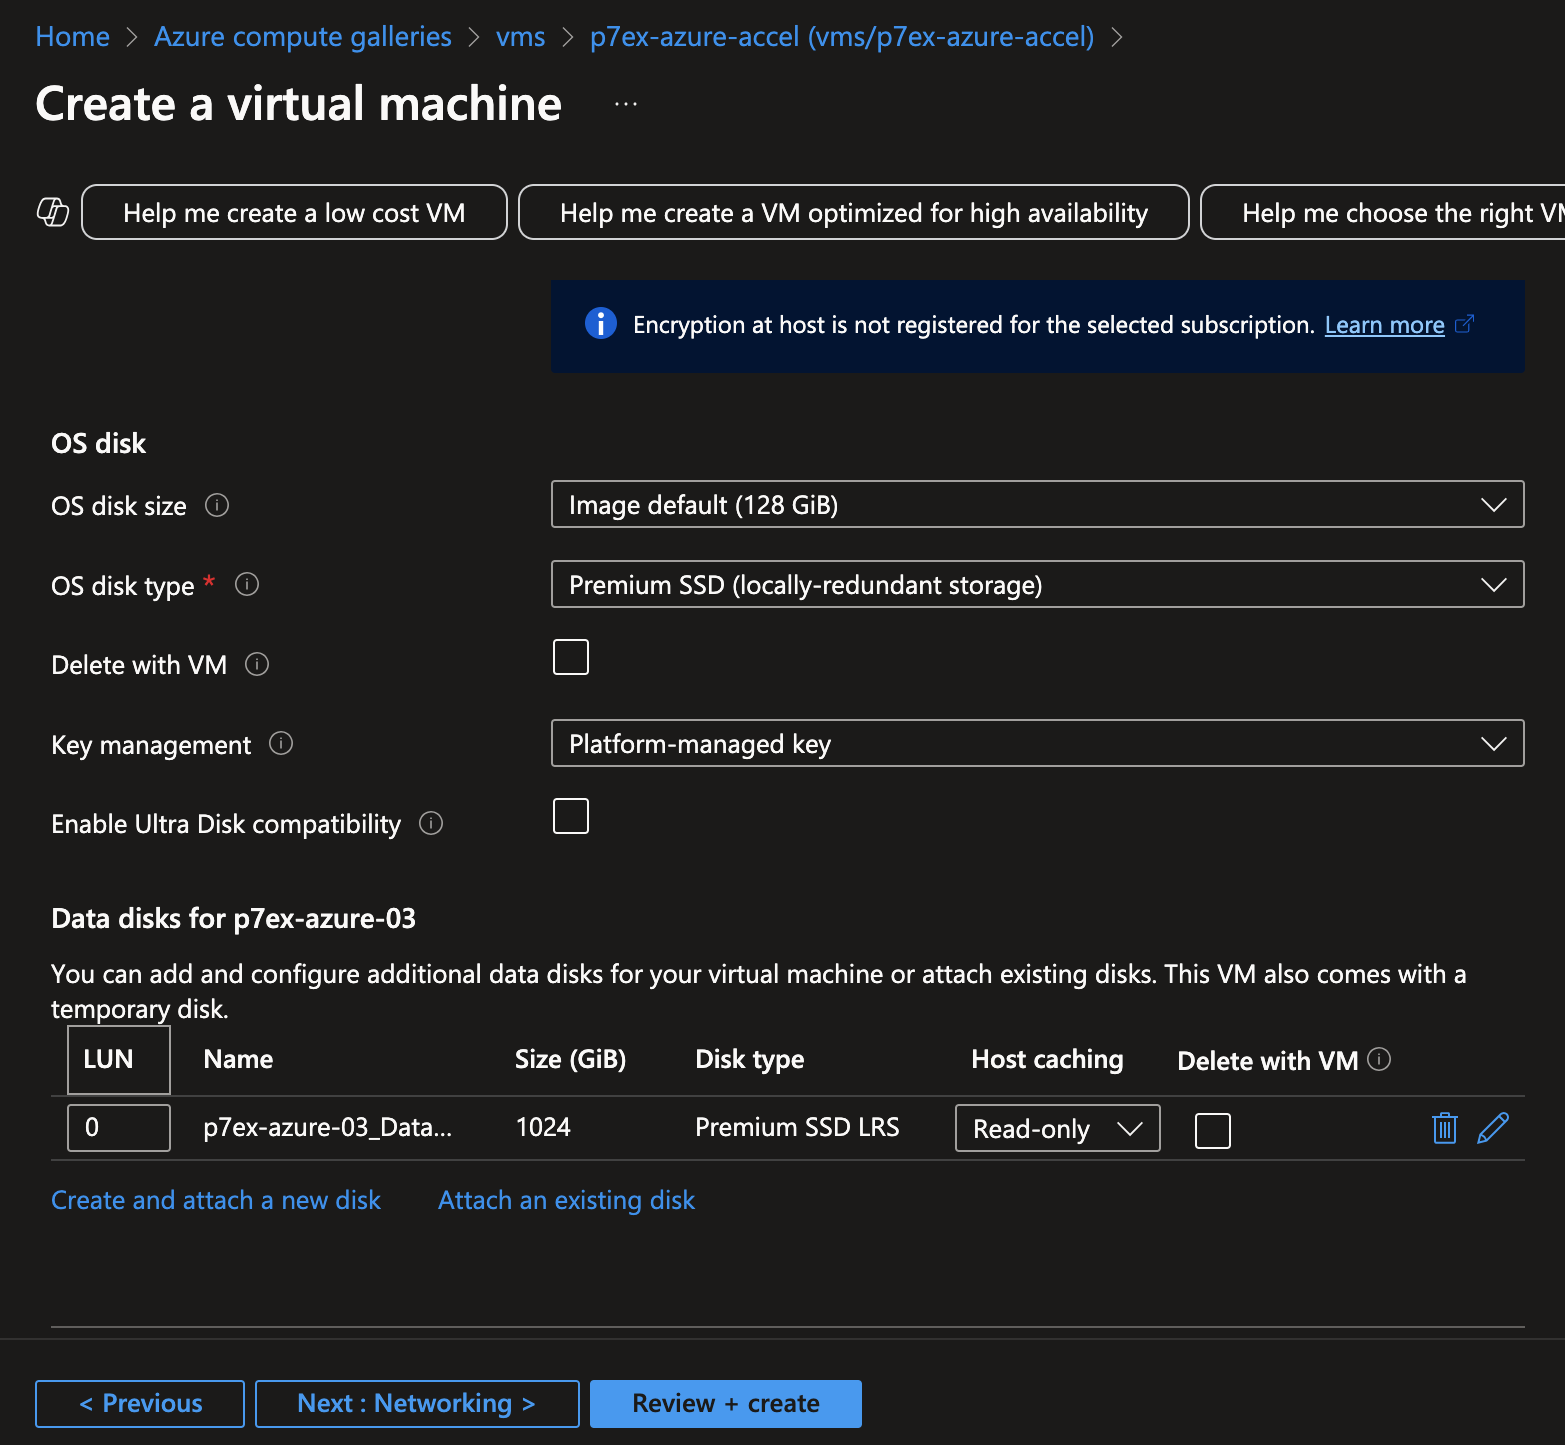This screenshot has width=1565, height=1445.
Task: Edit the data disk with pencil icon
Action: 1492,1128
